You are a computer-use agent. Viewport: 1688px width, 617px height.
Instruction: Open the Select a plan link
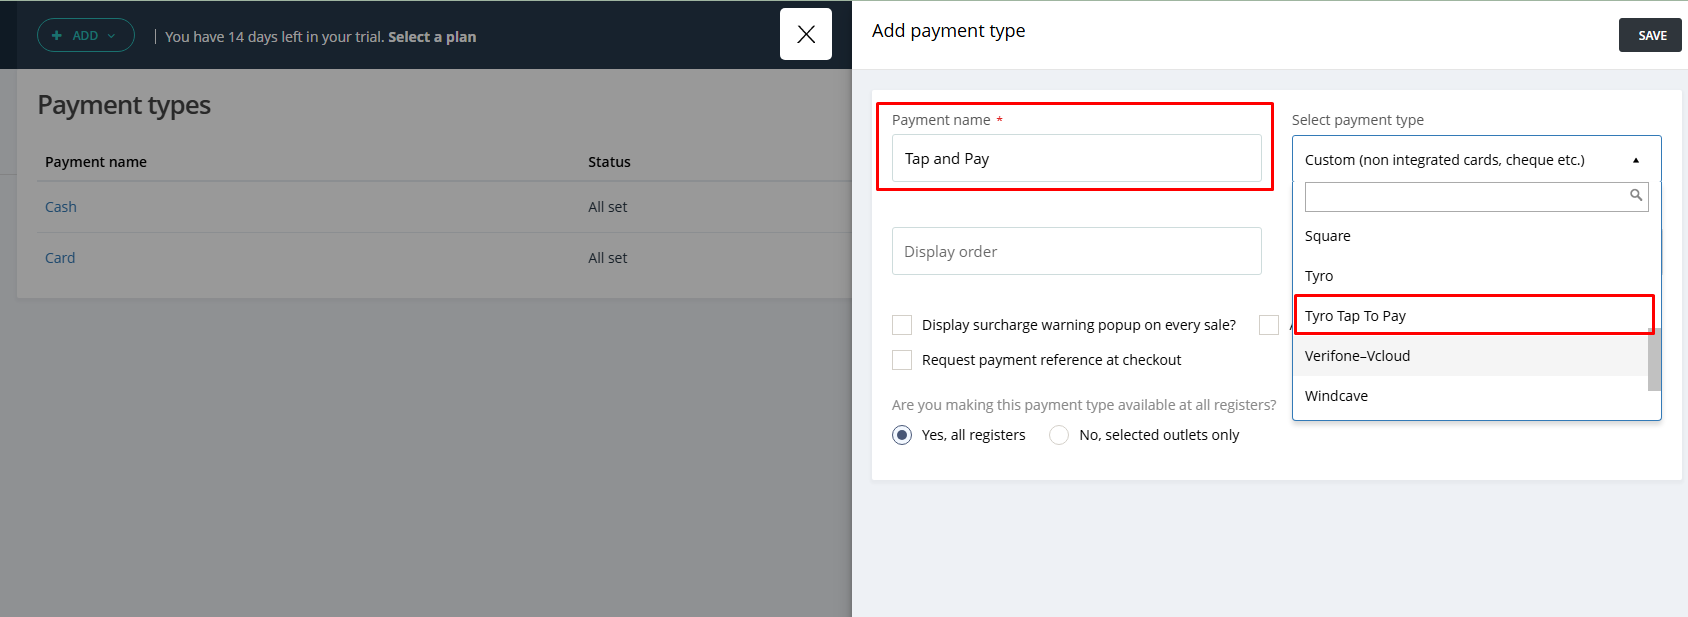pos(432,37)
